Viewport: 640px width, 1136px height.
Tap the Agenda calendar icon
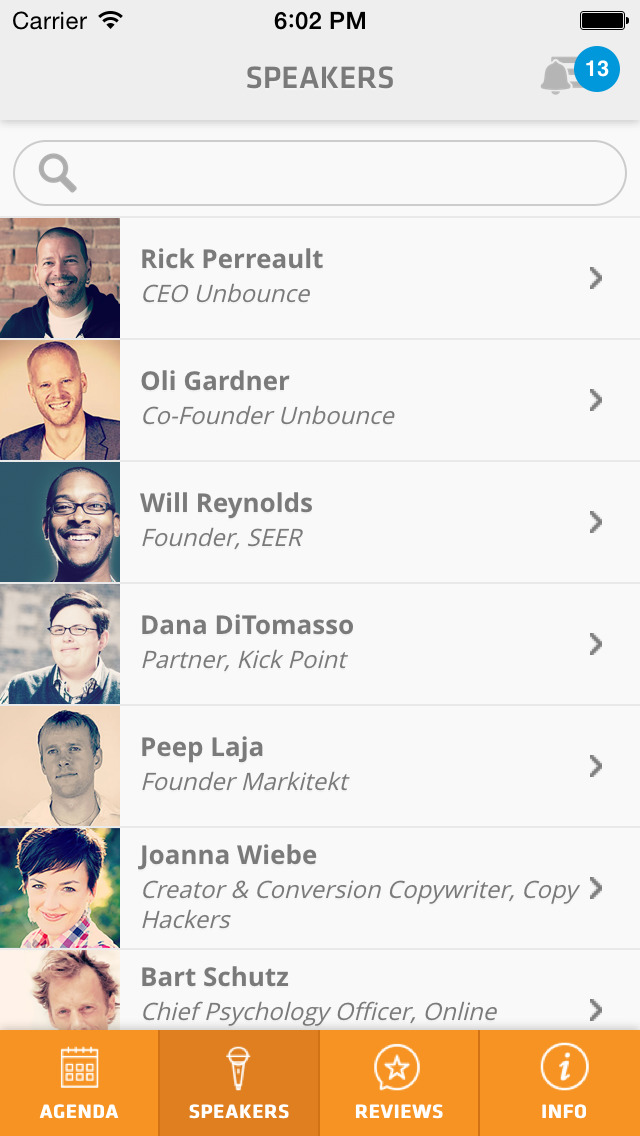tap(79, 1068)
